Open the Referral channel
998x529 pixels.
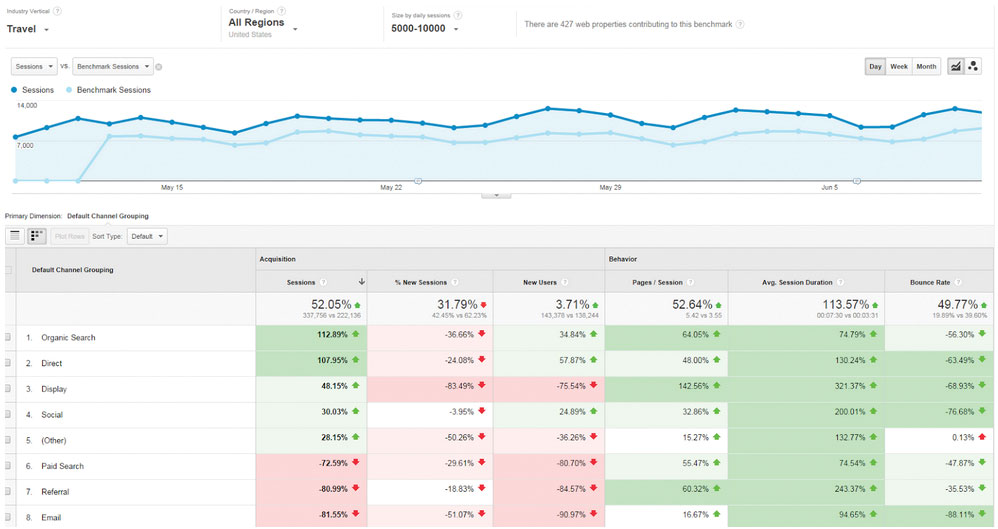tap(55, 491)
